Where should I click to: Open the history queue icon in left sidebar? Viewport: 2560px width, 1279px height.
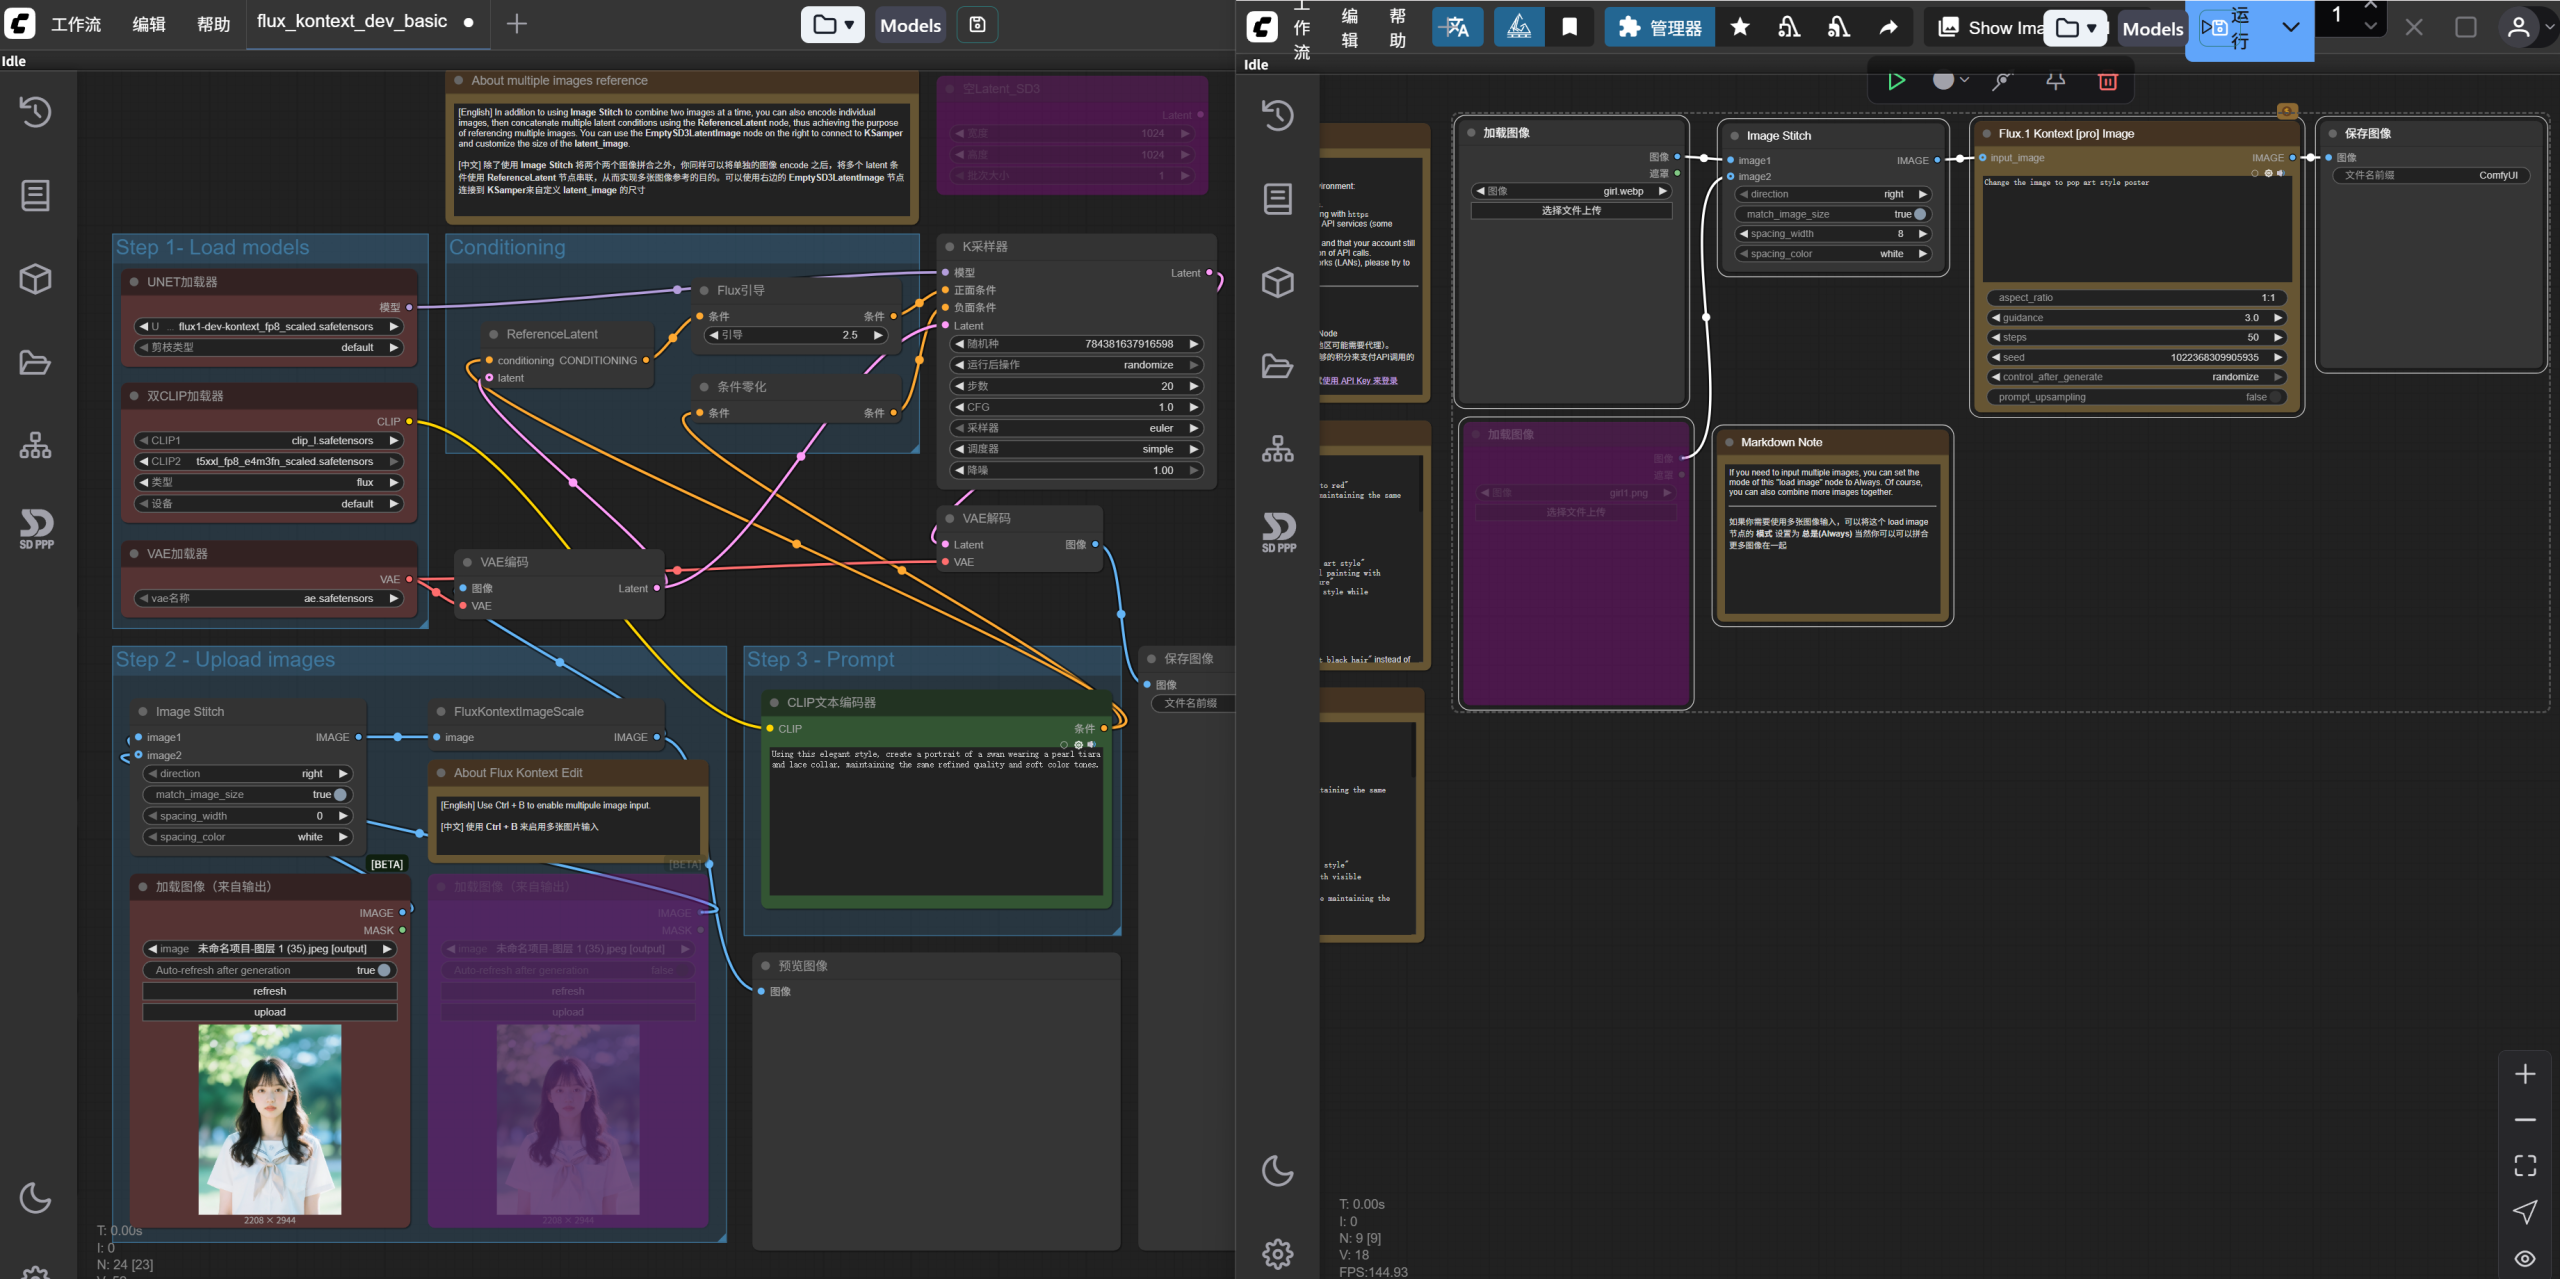click(36, 111)
